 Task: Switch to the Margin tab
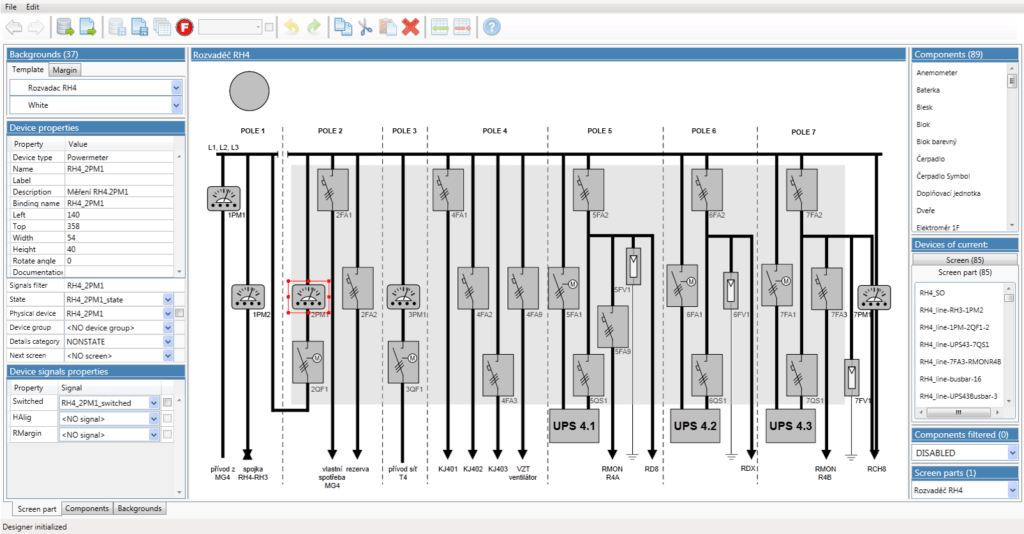[x=65, y=70]
